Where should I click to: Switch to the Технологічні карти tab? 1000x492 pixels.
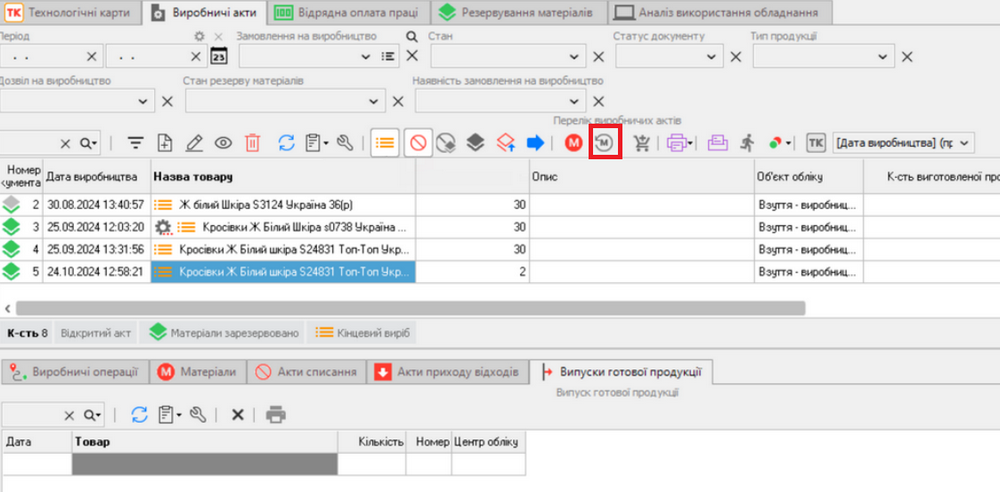(71, 13)
